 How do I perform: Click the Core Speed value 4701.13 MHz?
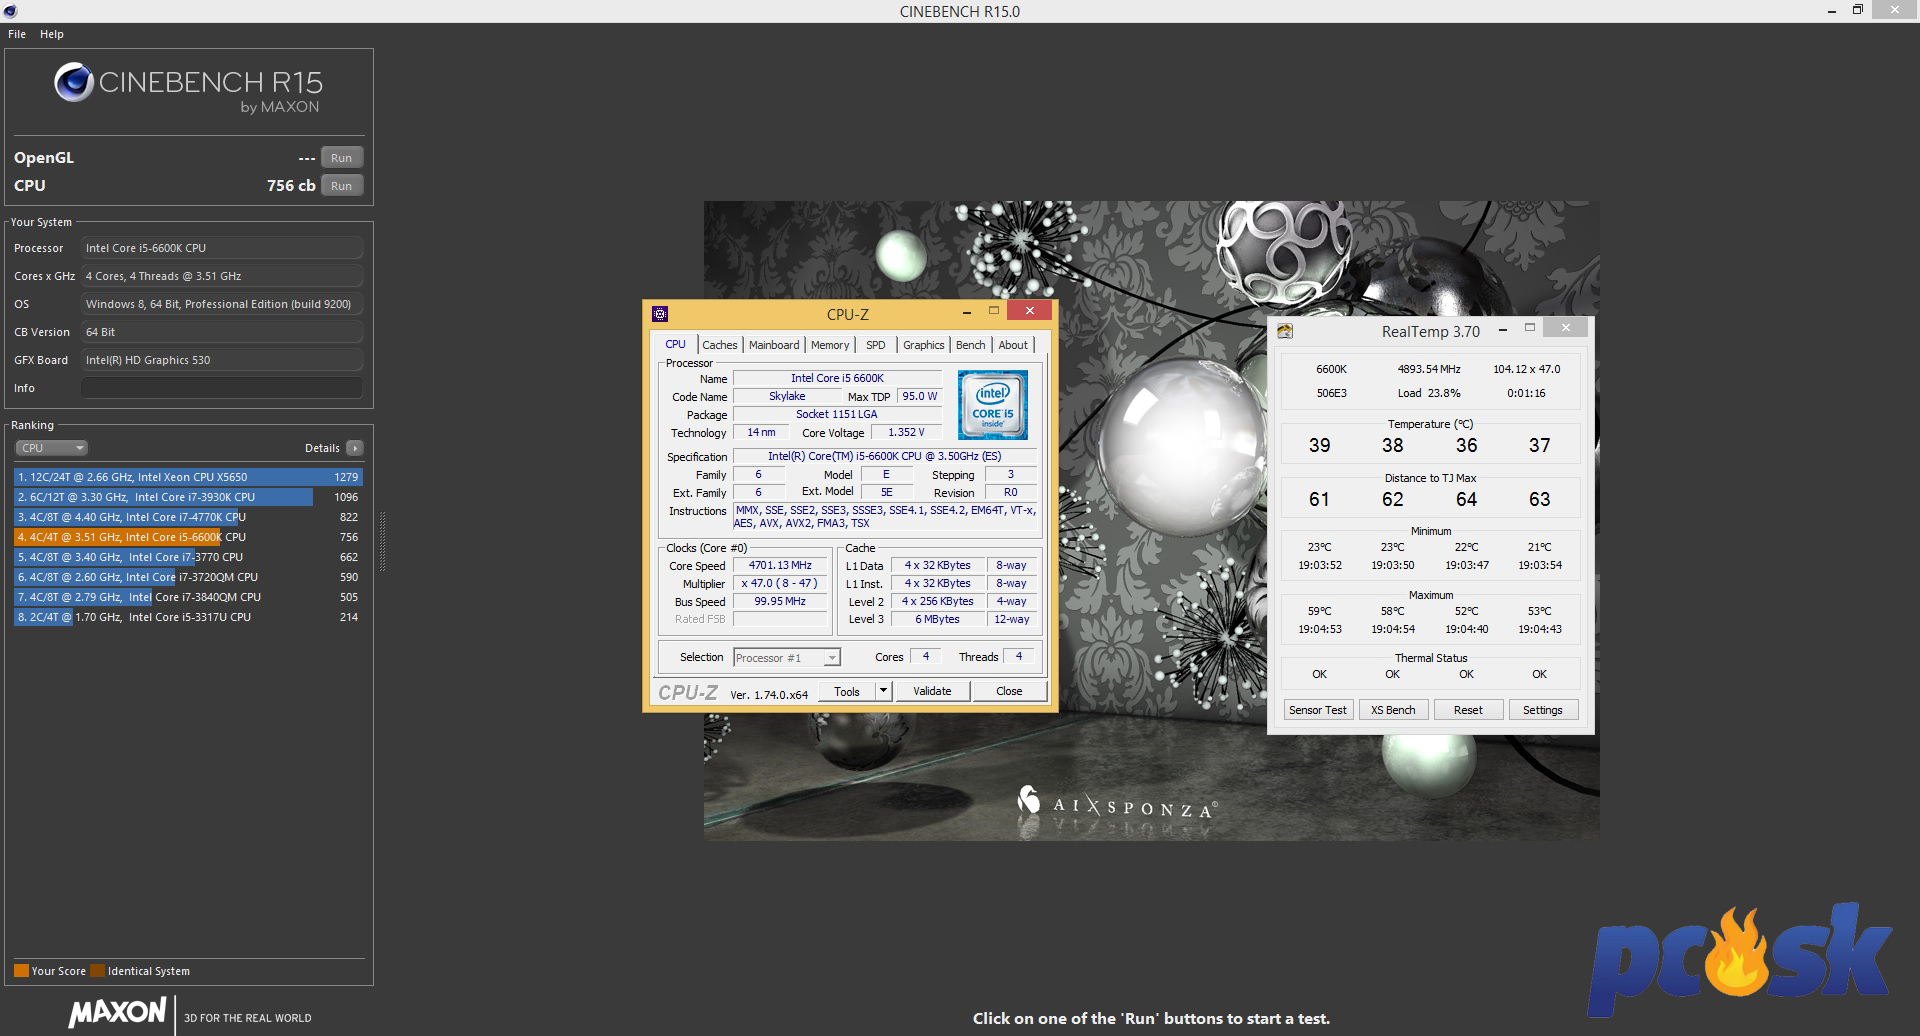(x=780, y=566)
